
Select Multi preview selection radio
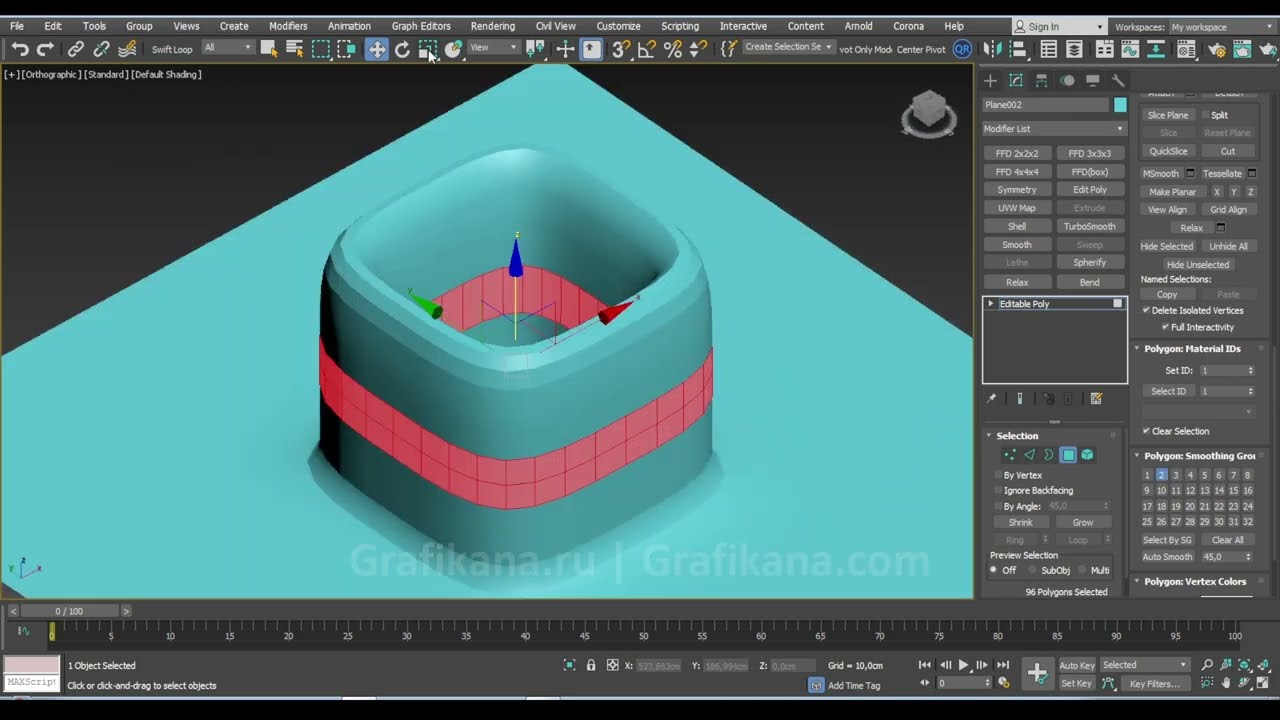click(x=1083, y=570)
